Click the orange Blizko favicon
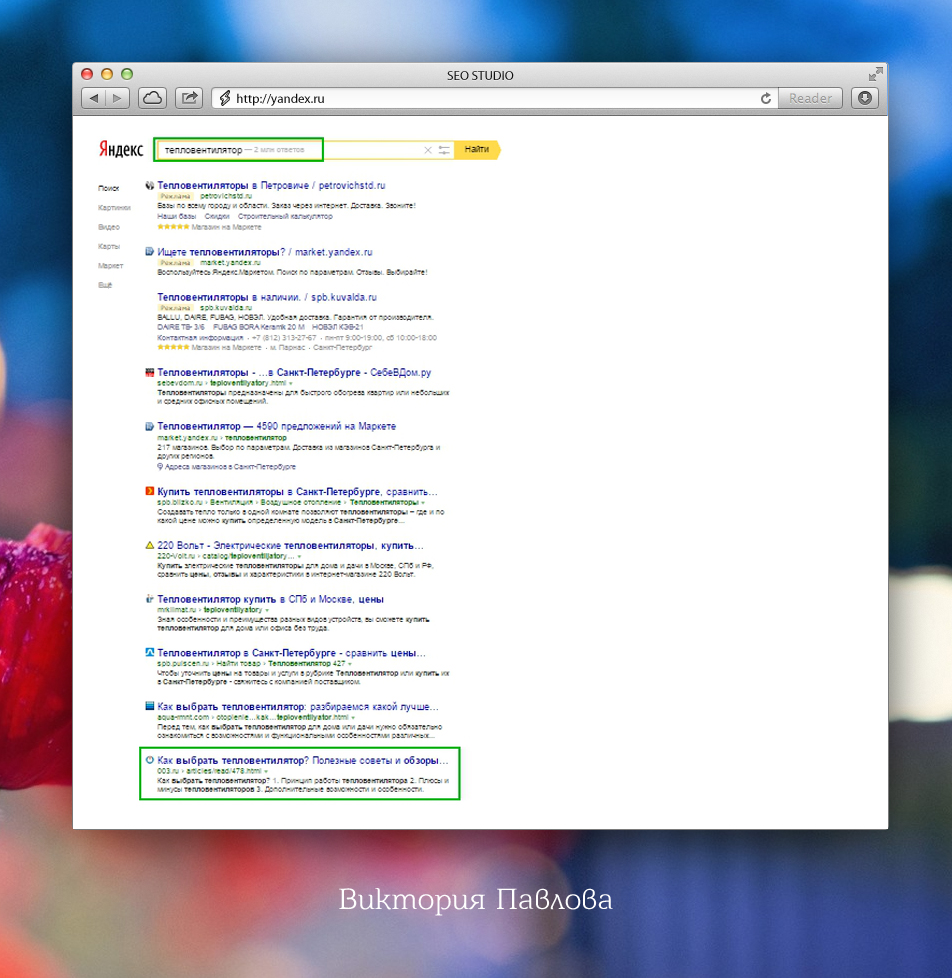Screen dimensions: 952x978 click(x=150, y=491)
